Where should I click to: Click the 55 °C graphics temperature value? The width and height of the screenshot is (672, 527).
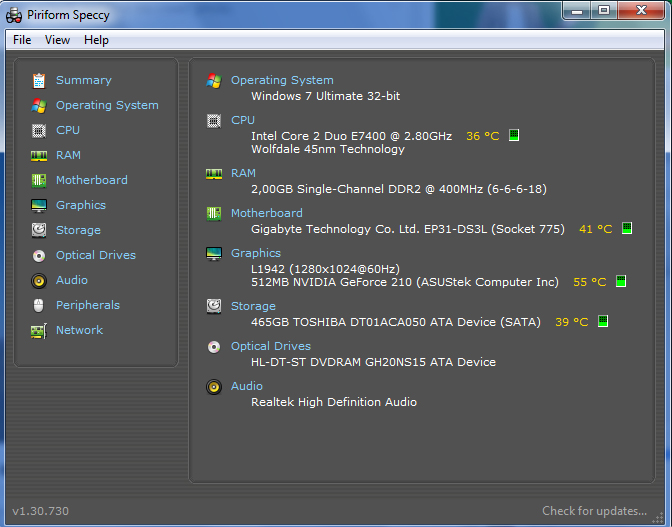click(590, 282)
